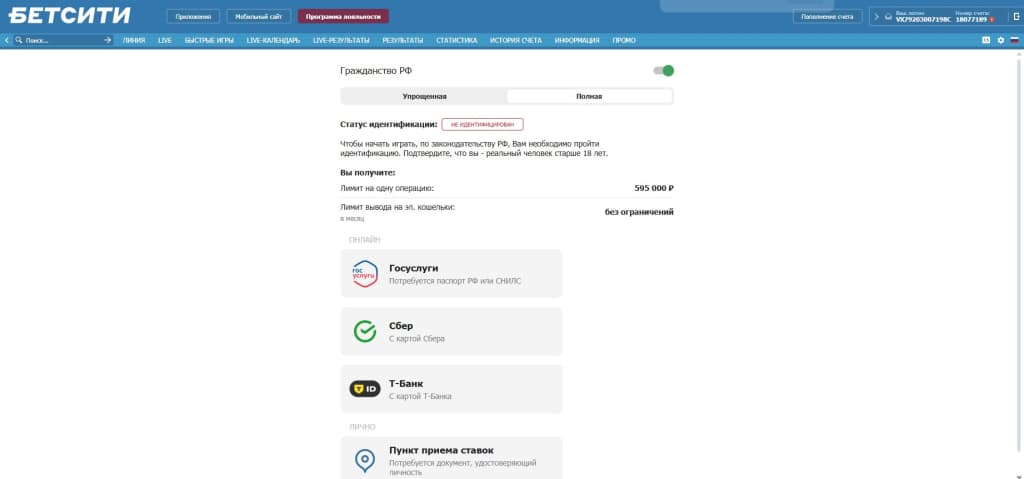Image resolution: width=1024 pixels, height=479 pixels.
Task: Submit search with the right arrow
Action: tap(108, 41)
